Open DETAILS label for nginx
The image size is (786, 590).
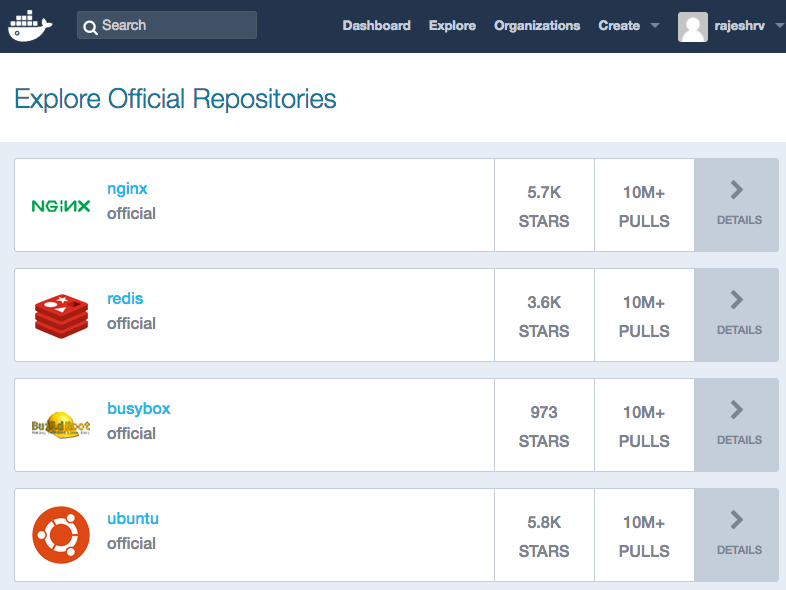[x=739, y=220]
